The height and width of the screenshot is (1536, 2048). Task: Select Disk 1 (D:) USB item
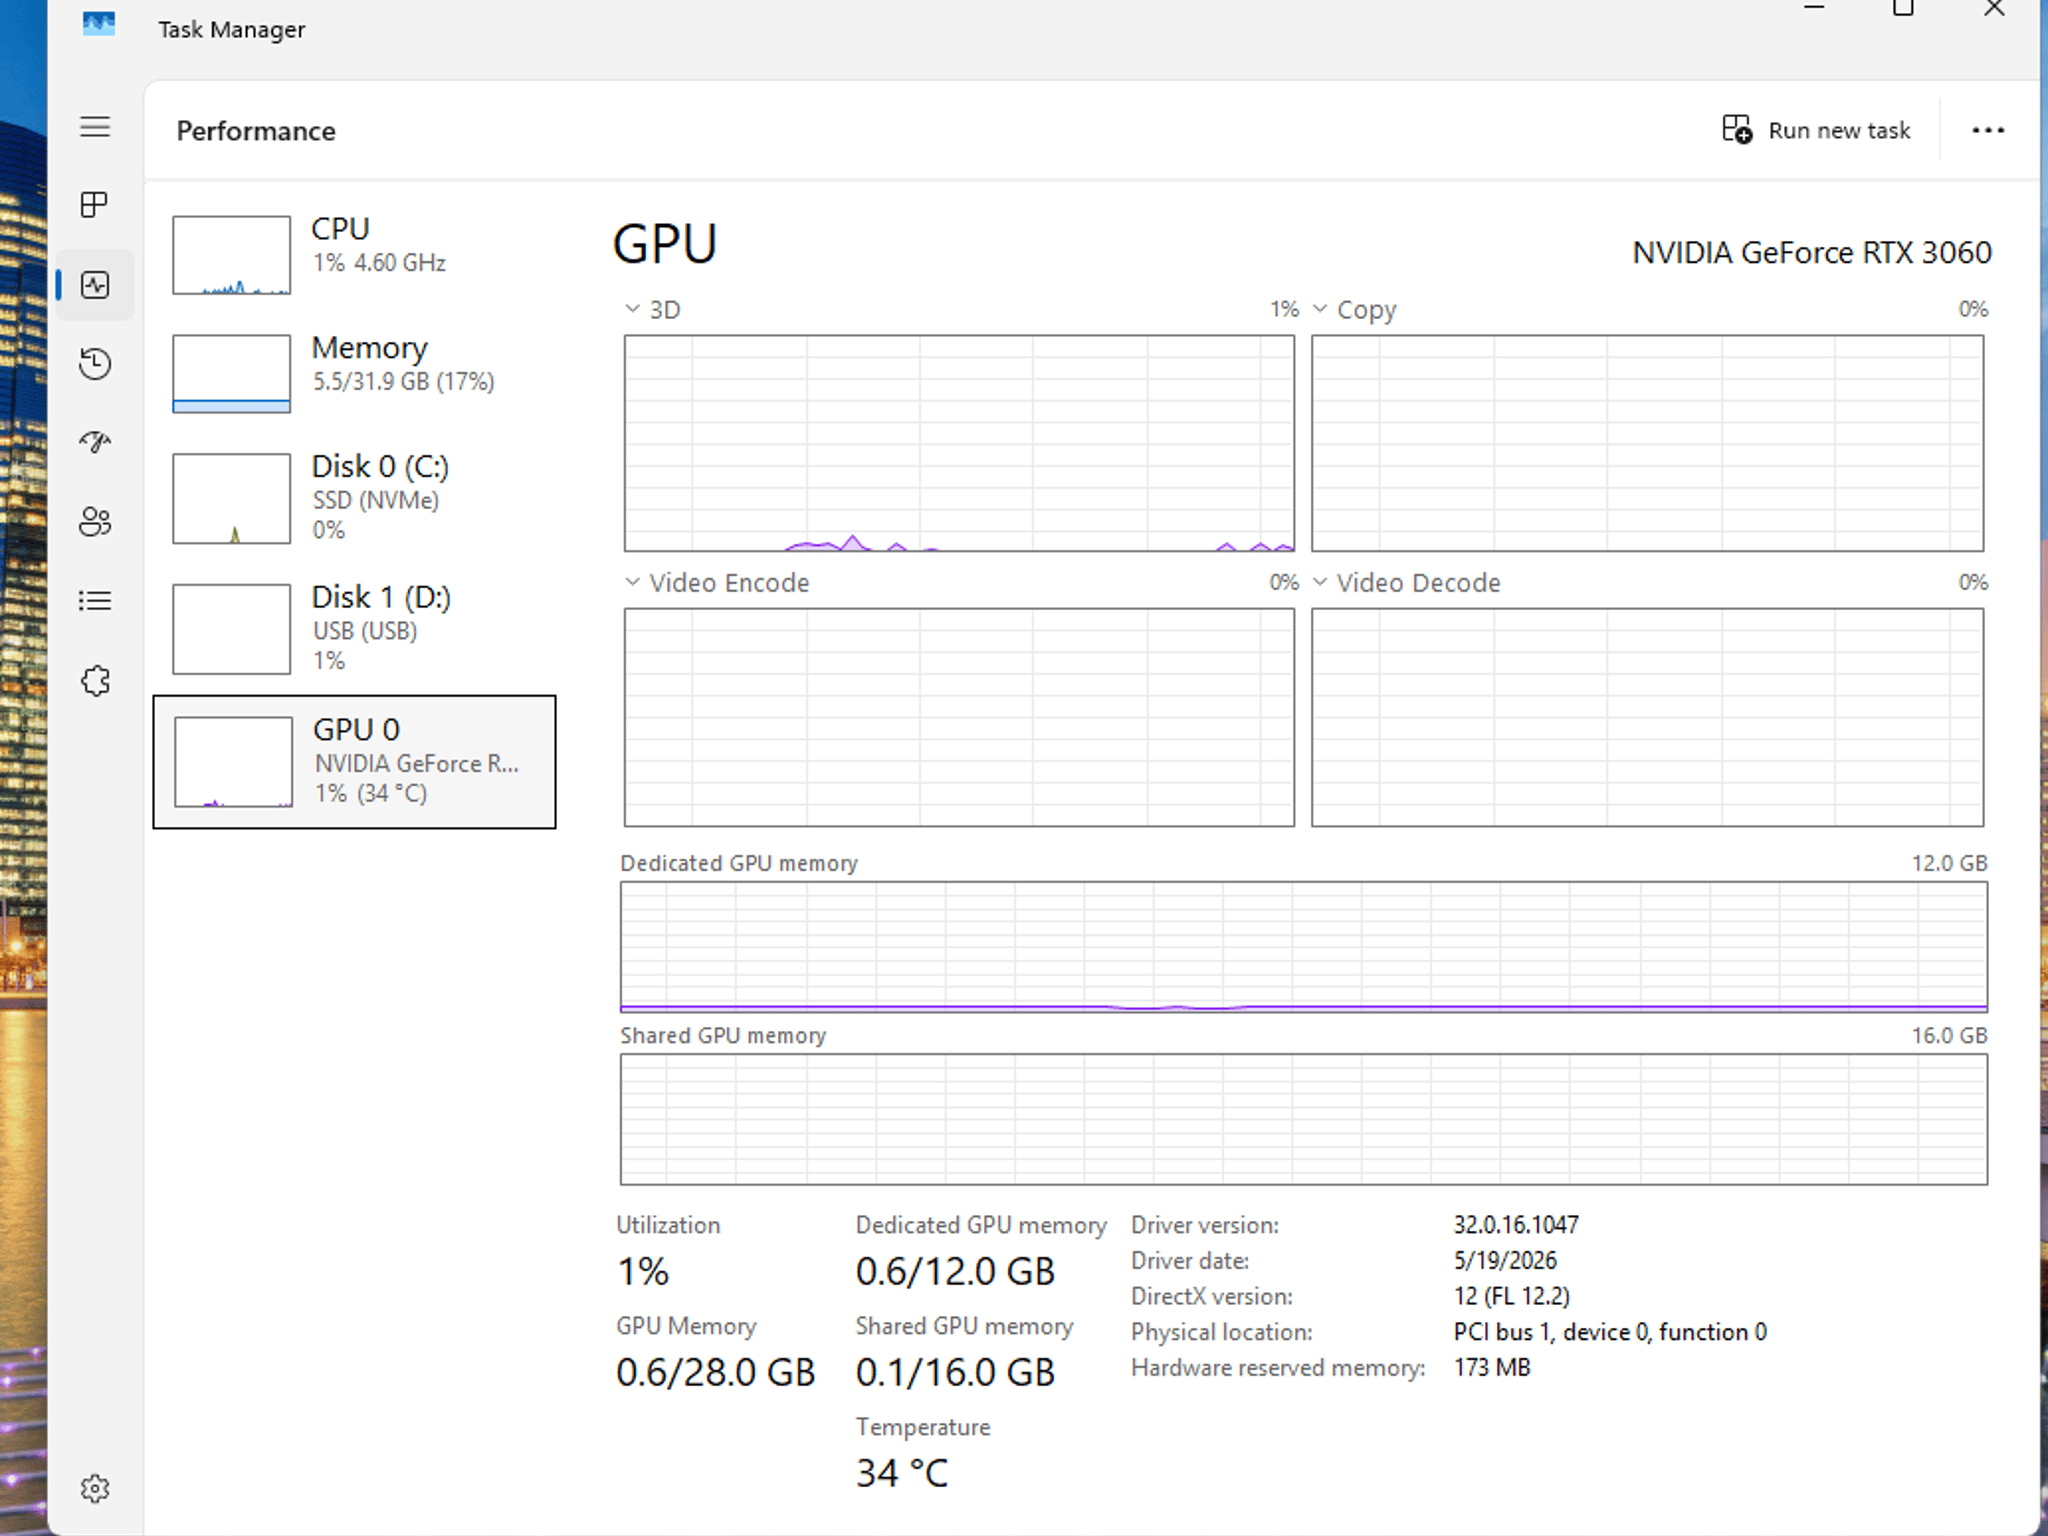coord(355,629)
